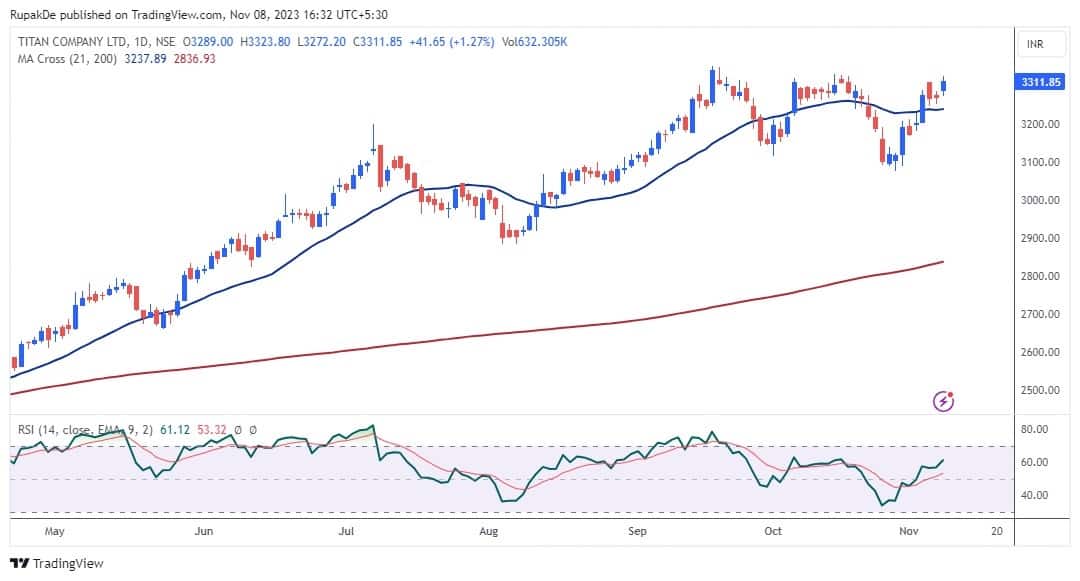Click the May label on time axis
The width and height of the screenshot is (1080, 581).
(x=54, y=531)
